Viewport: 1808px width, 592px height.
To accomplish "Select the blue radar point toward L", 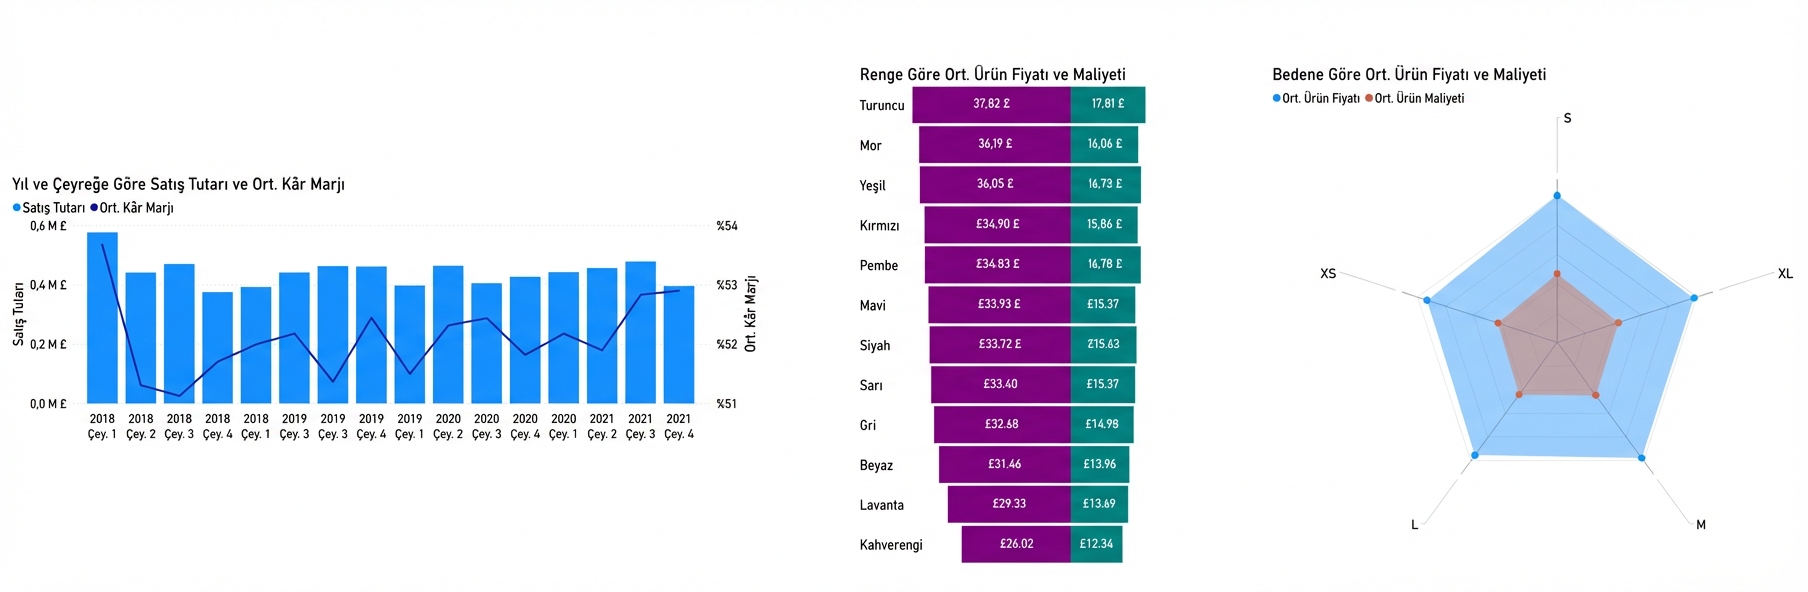I will click(1475, 456).
